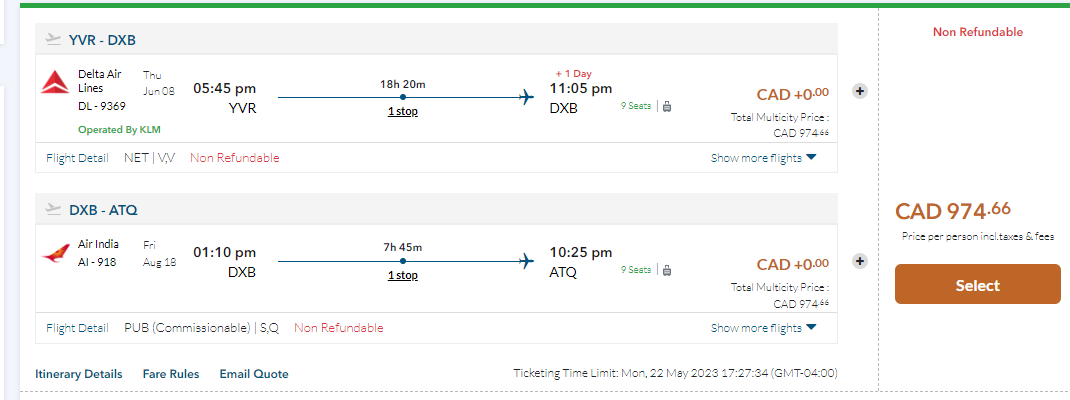Open the Itinerary Details tab
This screenshot has height=400, width=1070.
pyautogui.click(x=79, y=374)
